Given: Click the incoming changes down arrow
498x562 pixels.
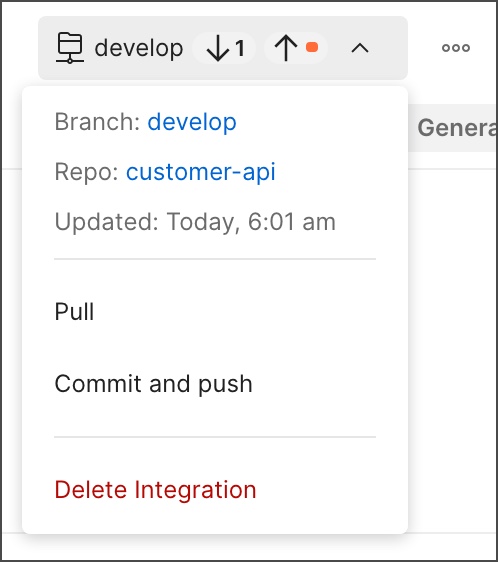Looking at the screenshot, I should (218, 48).
